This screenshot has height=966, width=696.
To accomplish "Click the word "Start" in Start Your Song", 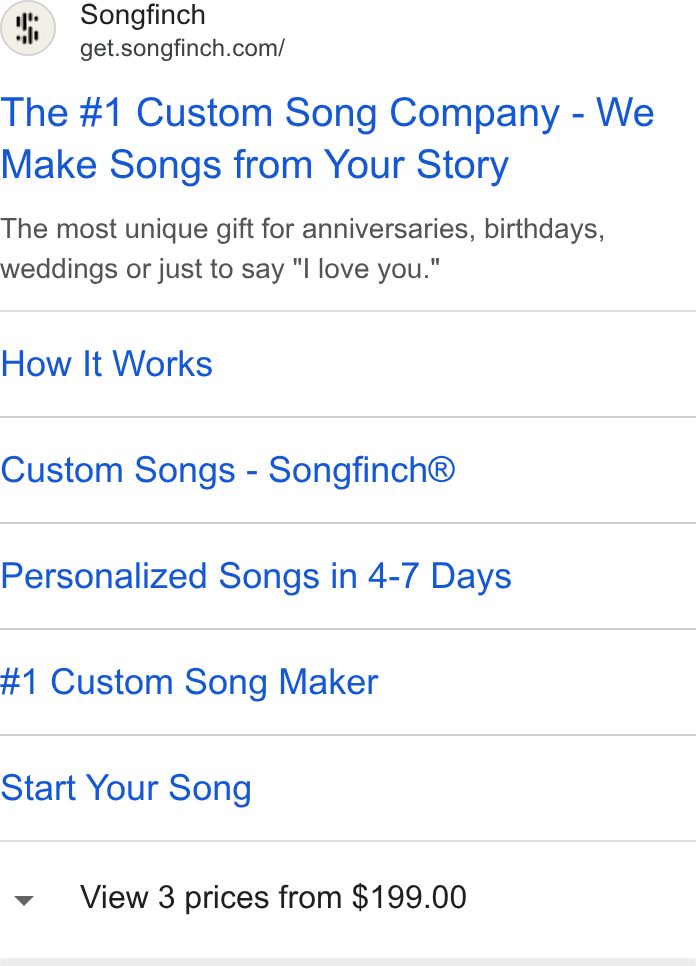I will (38, 788).
